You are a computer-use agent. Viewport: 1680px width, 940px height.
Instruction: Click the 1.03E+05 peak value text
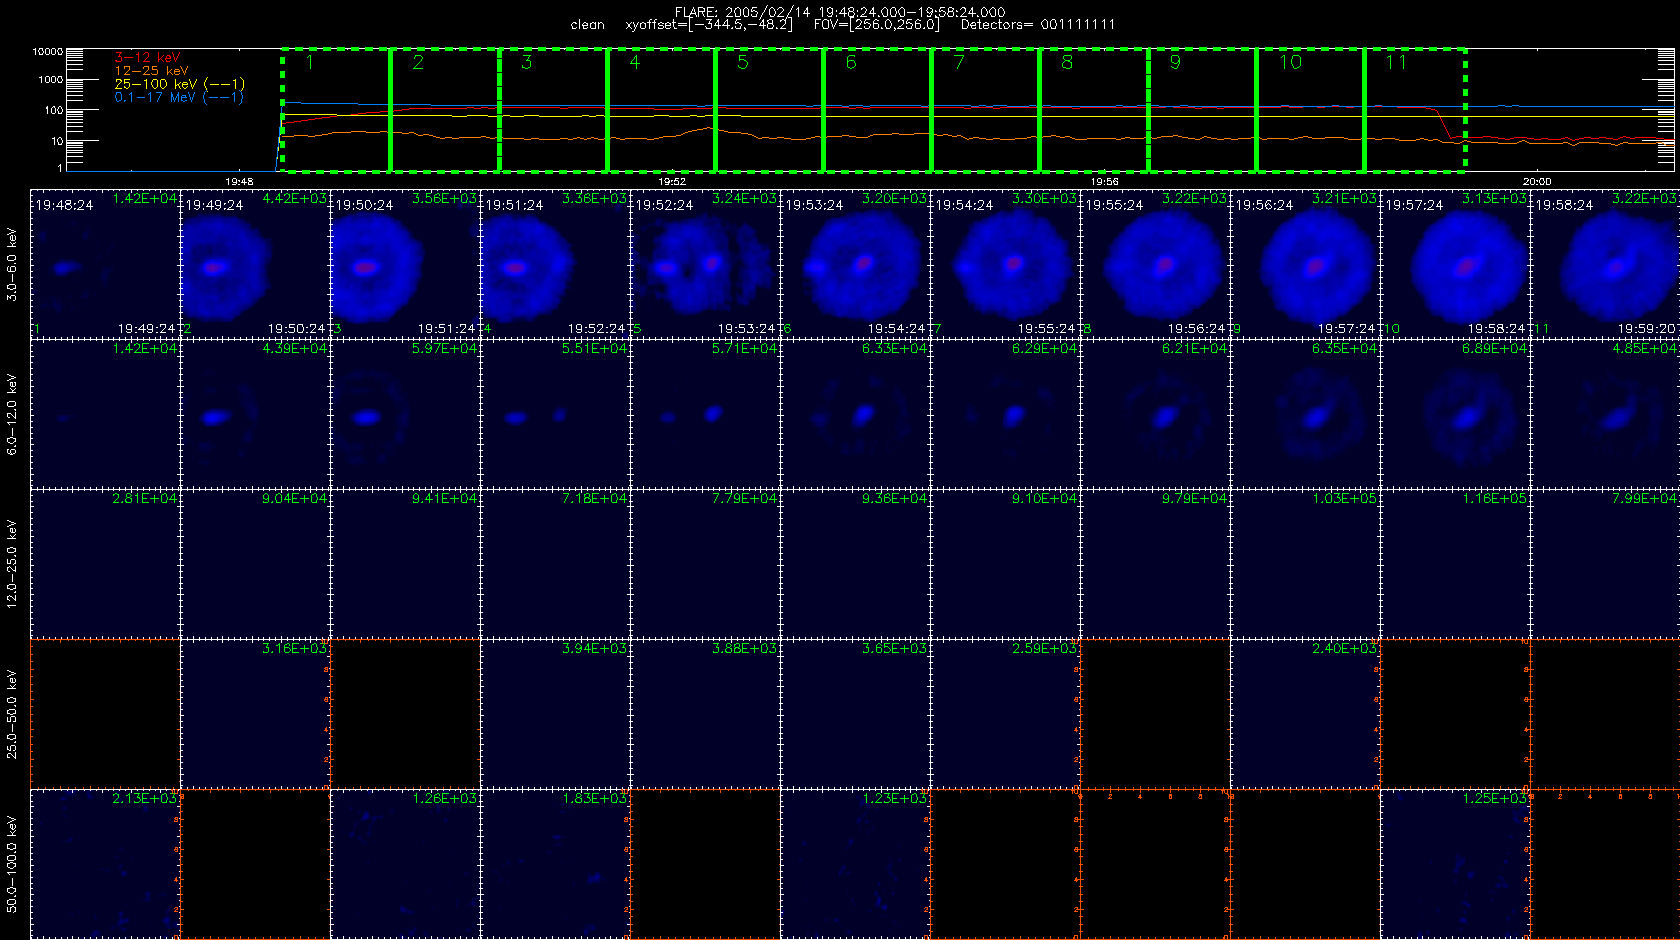[1345, 498]
